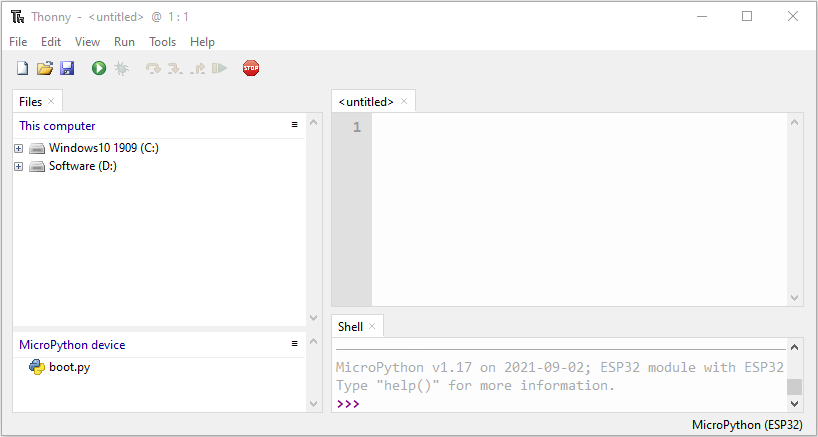The width and height of the screenshot is (818, 437).
Task: Click the Shell scrollbar thumb
Action: (x=794, y=387)
